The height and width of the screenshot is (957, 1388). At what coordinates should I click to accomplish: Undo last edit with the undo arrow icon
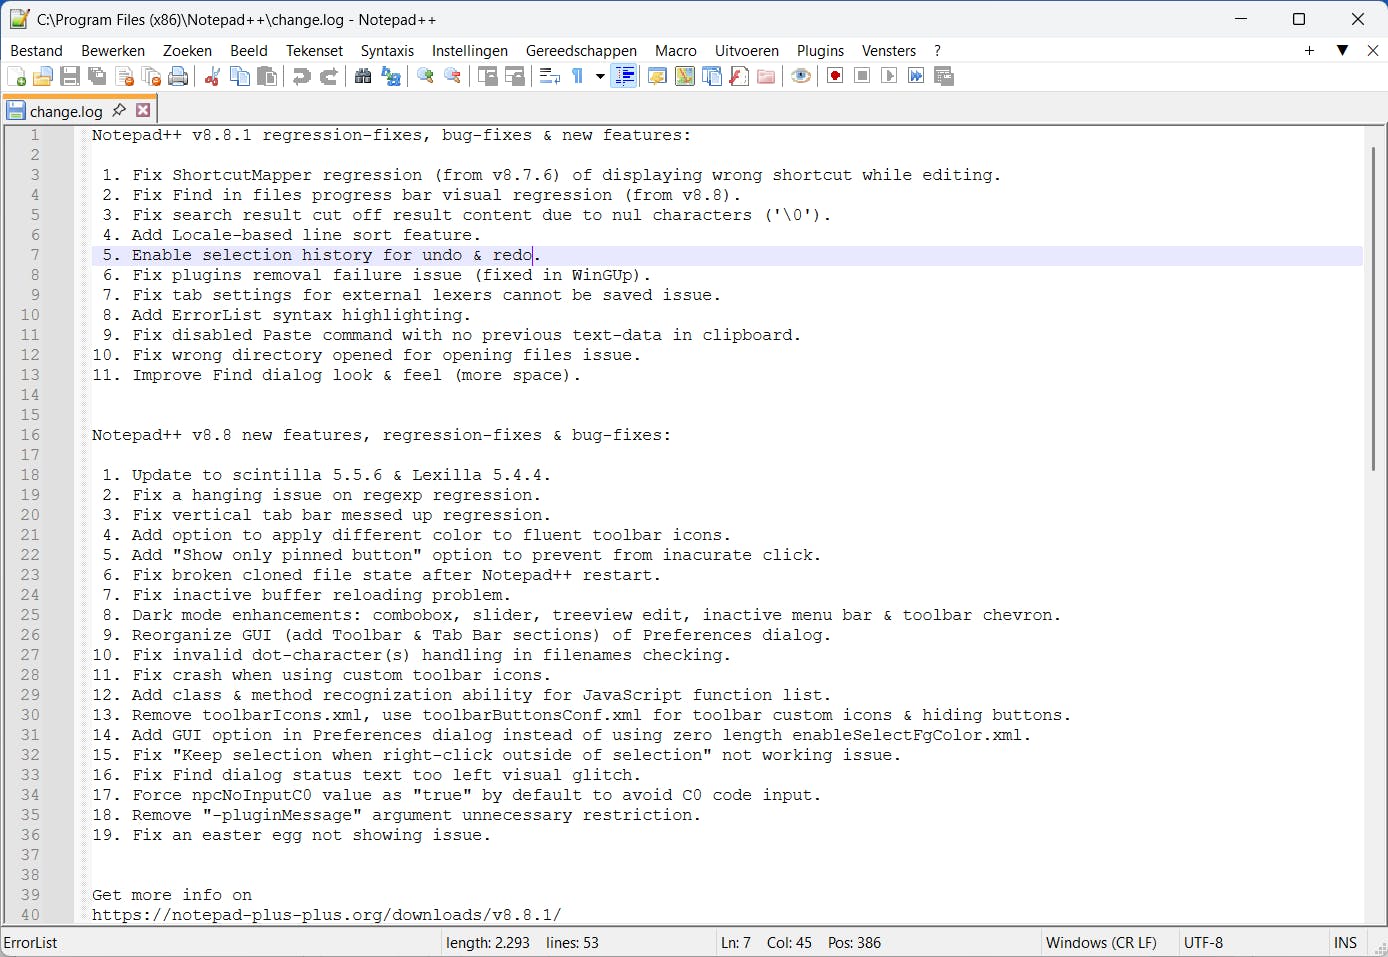tap(302, 75)
